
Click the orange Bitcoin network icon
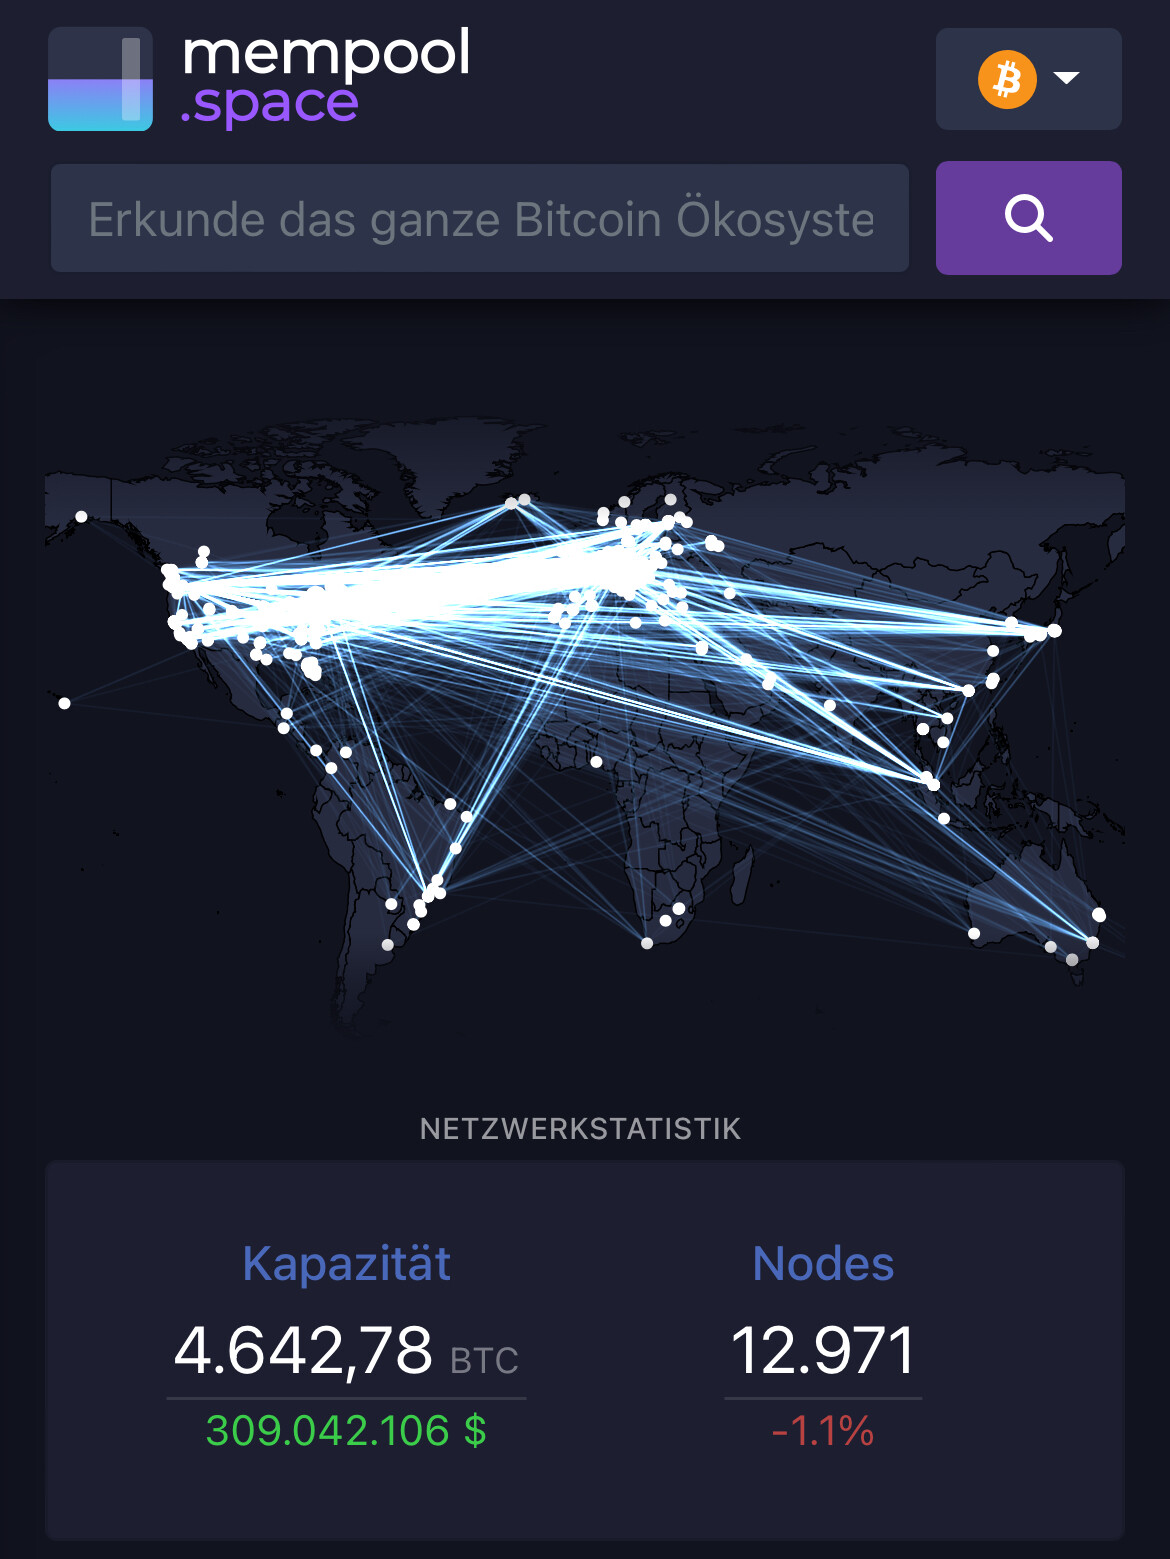1007,79
